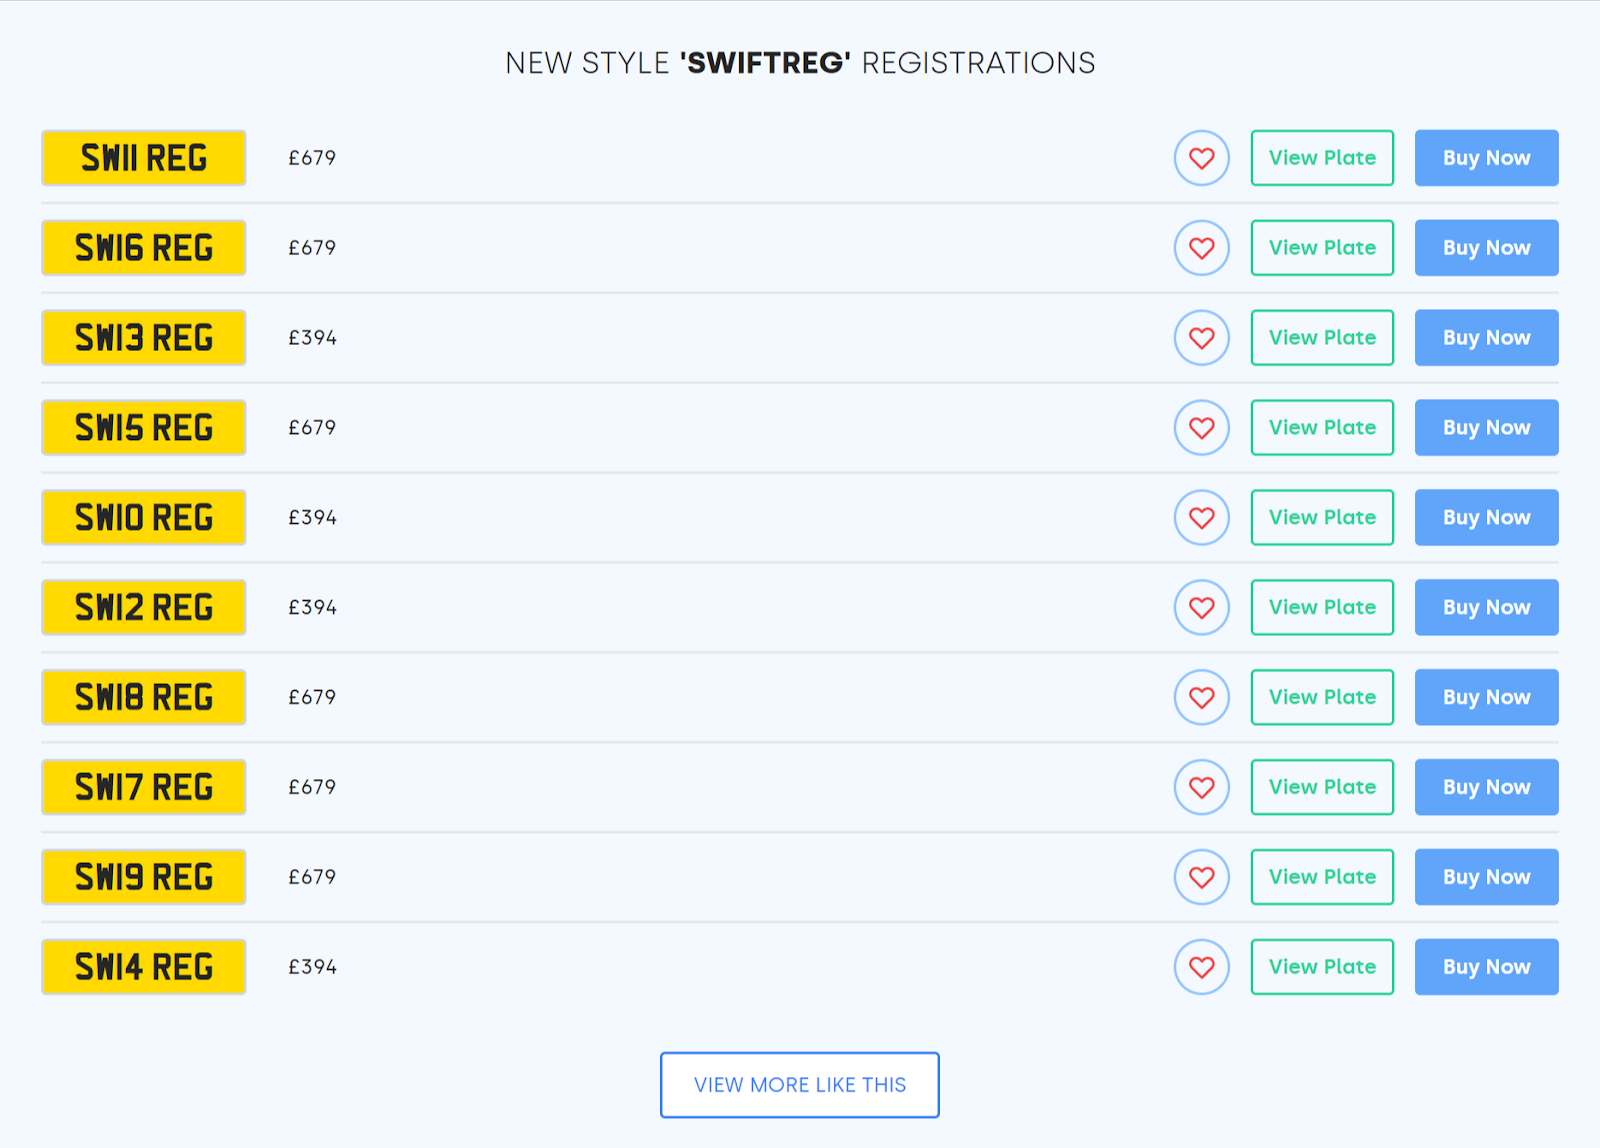Click the yellow SW16 REG plate
This screenshot has height=1148, width=1600.
144,248
